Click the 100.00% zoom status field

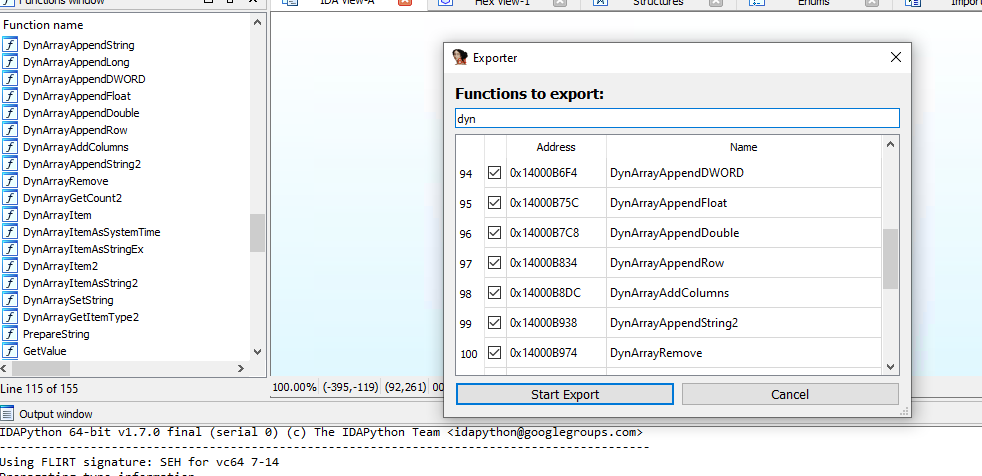coord(294,387)
